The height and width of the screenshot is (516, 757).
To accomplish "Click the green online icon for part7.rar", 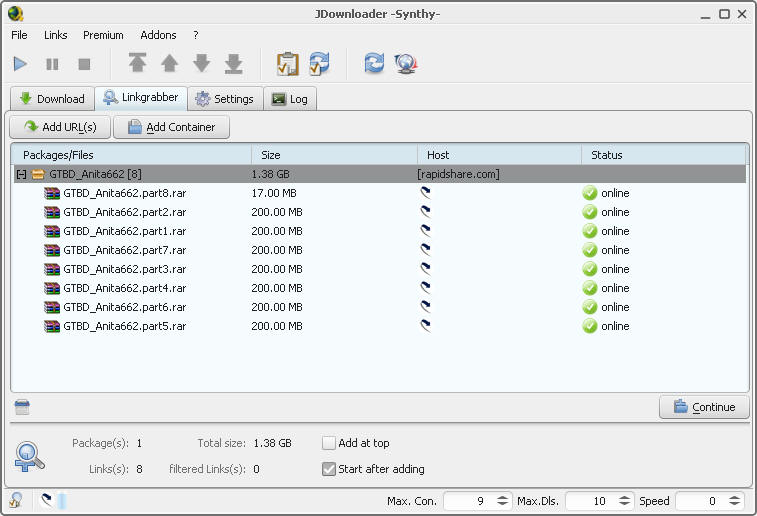I will (589, 250).
